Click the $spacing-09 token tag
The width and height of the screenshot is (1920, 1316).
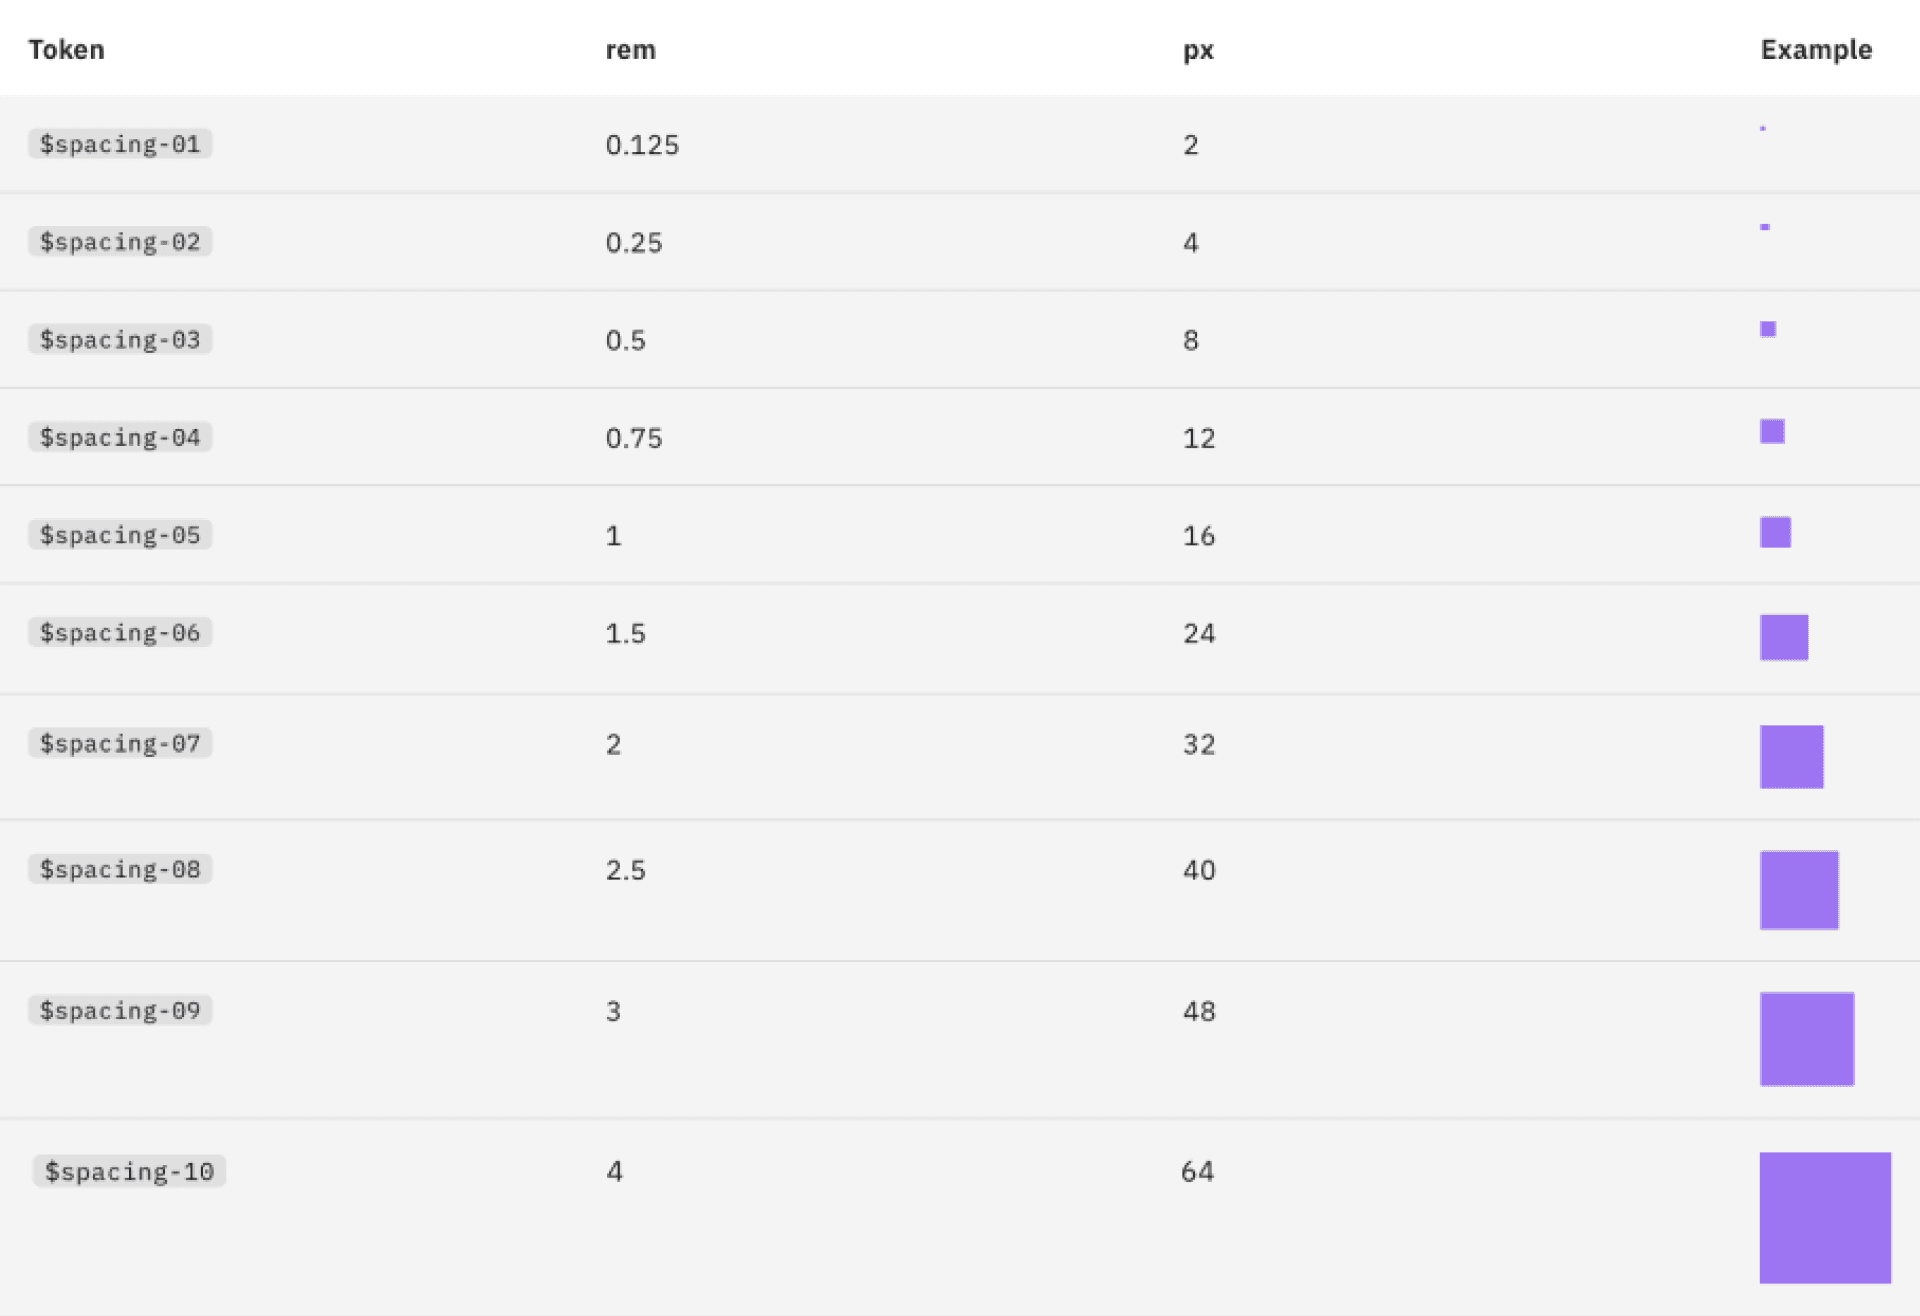point(120,1010)
